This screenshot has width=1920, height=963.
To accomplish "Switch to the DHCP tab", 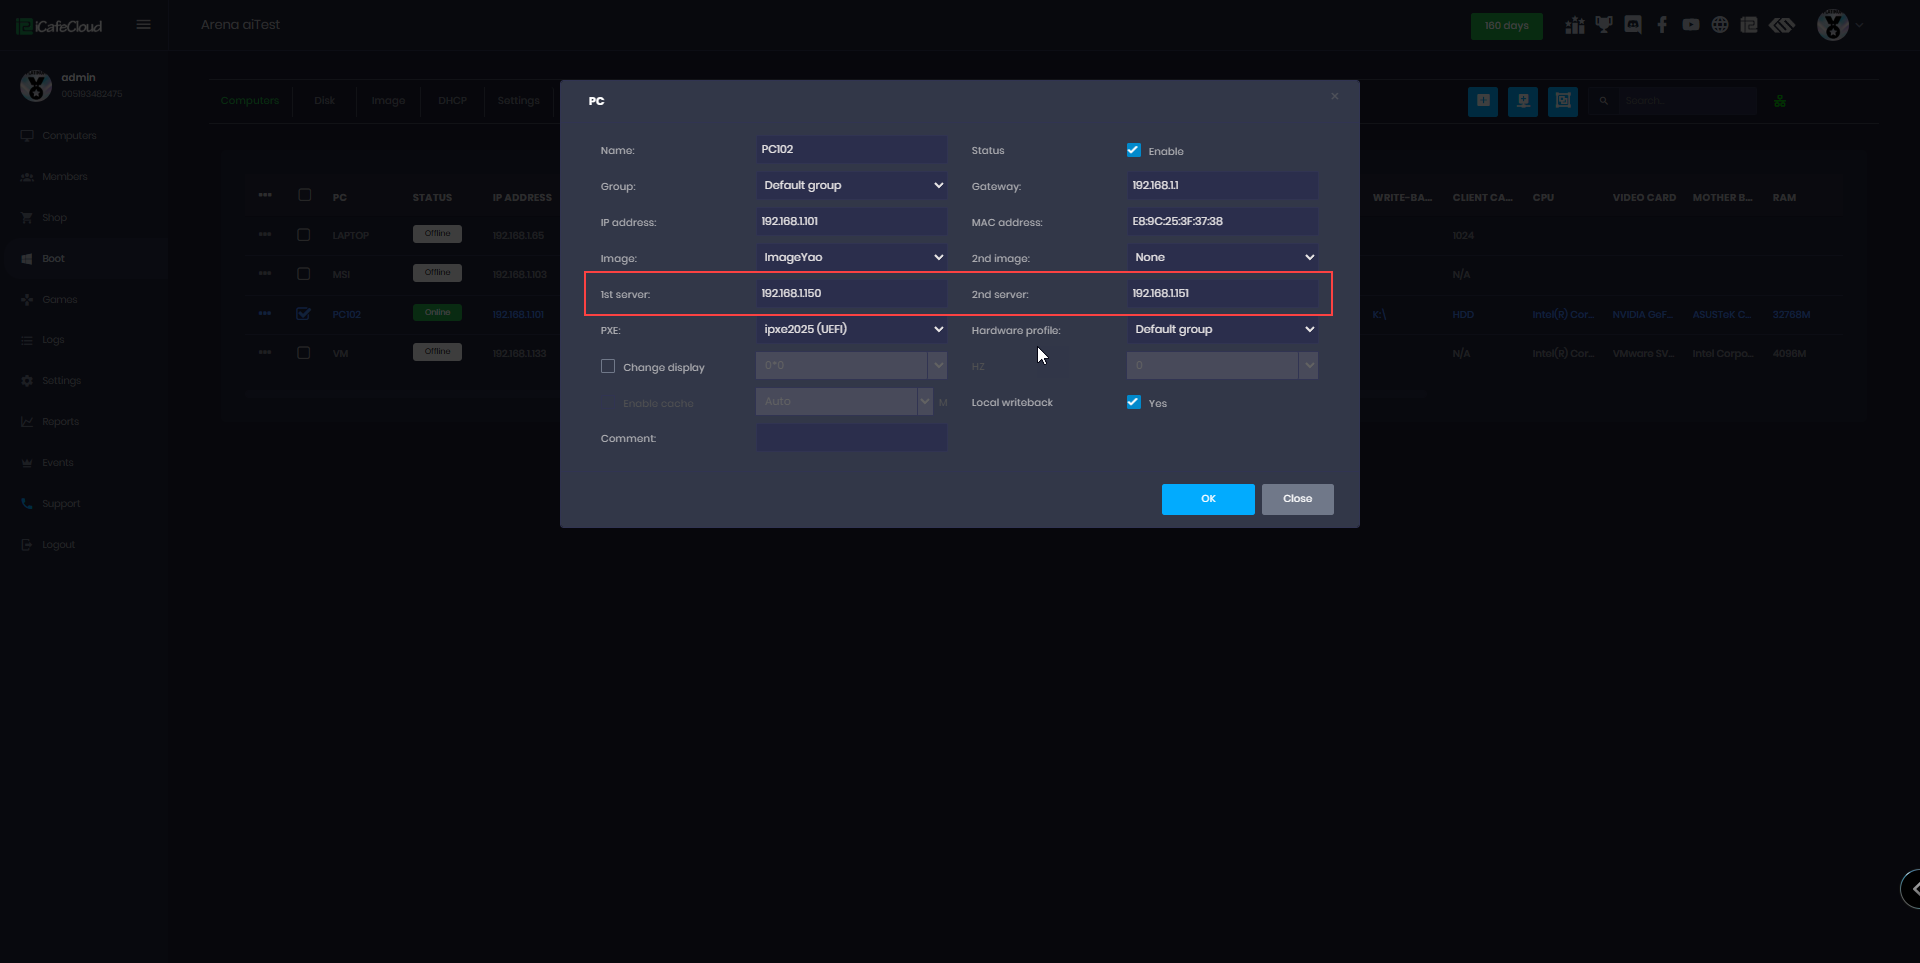I will [x=452, y=101].
